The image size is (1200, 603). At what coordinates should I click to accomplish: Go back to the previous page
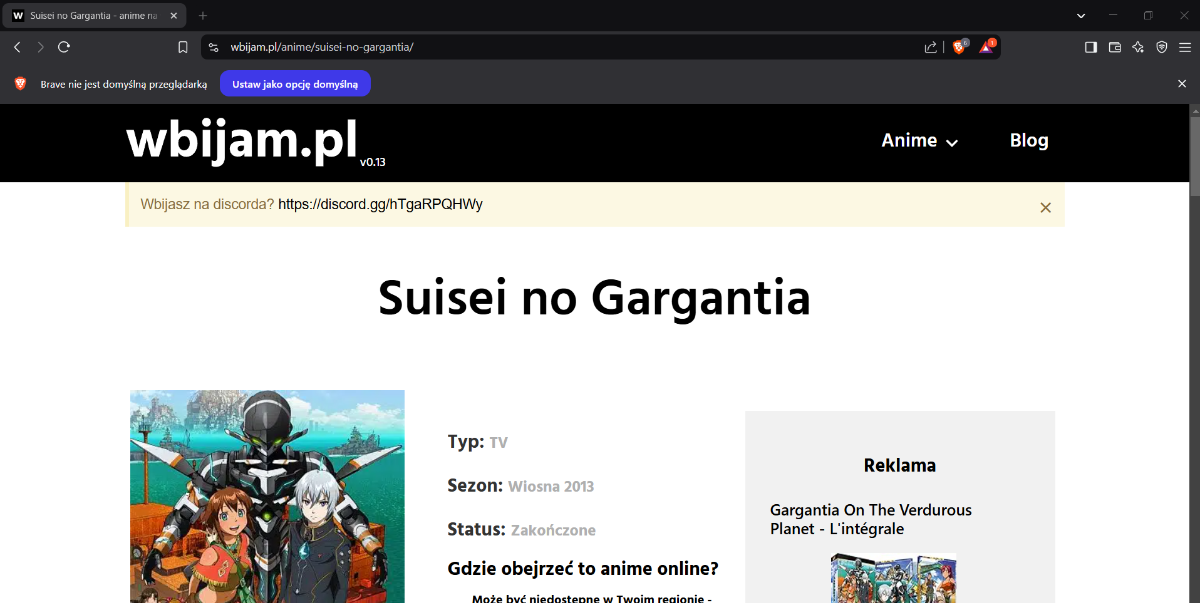coord(17,47)
